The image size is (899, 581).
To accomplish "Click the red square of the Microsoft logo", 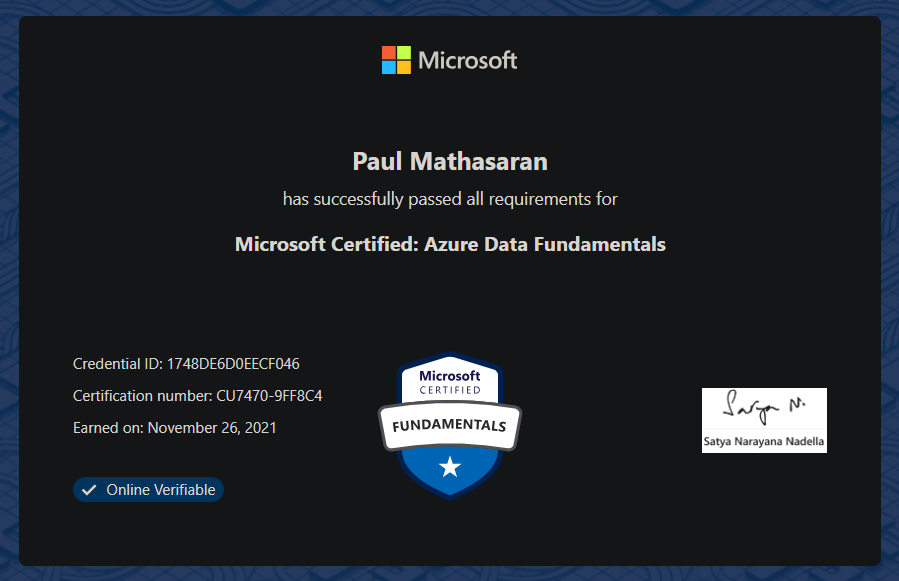I will (x=389, y=53).
